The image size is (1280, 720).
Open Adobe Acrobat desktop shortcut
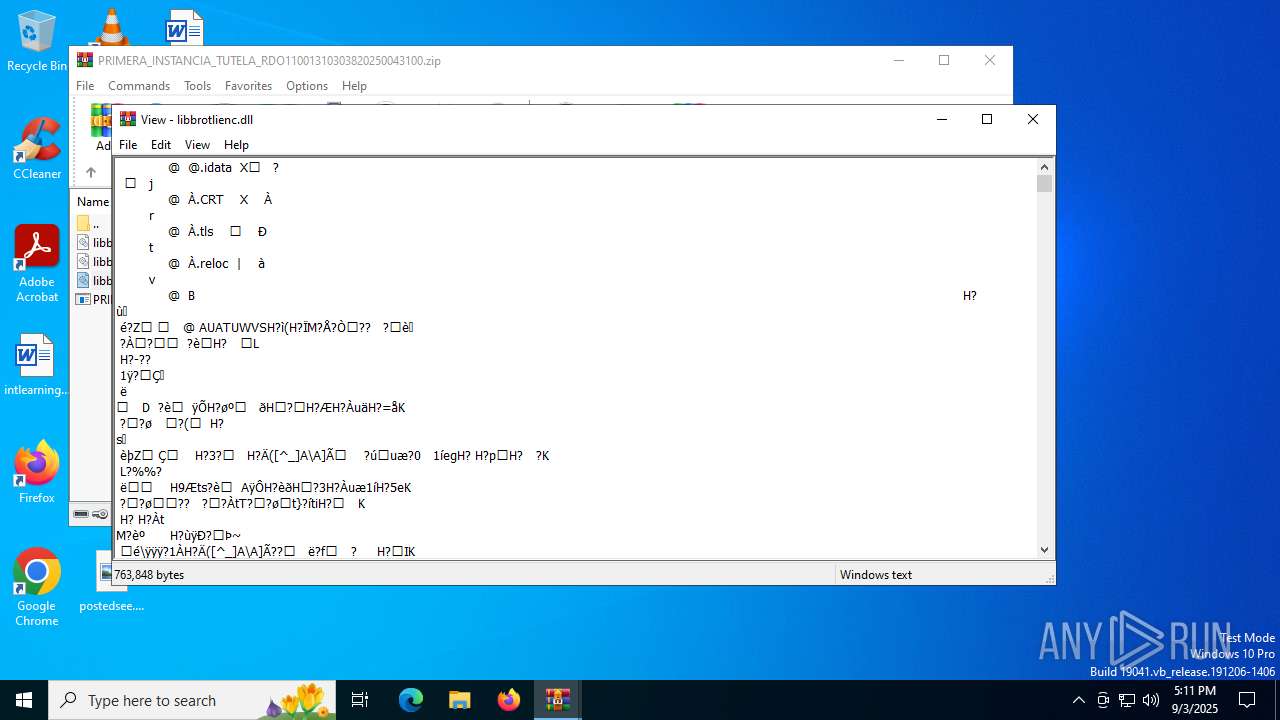click(37, 264)
